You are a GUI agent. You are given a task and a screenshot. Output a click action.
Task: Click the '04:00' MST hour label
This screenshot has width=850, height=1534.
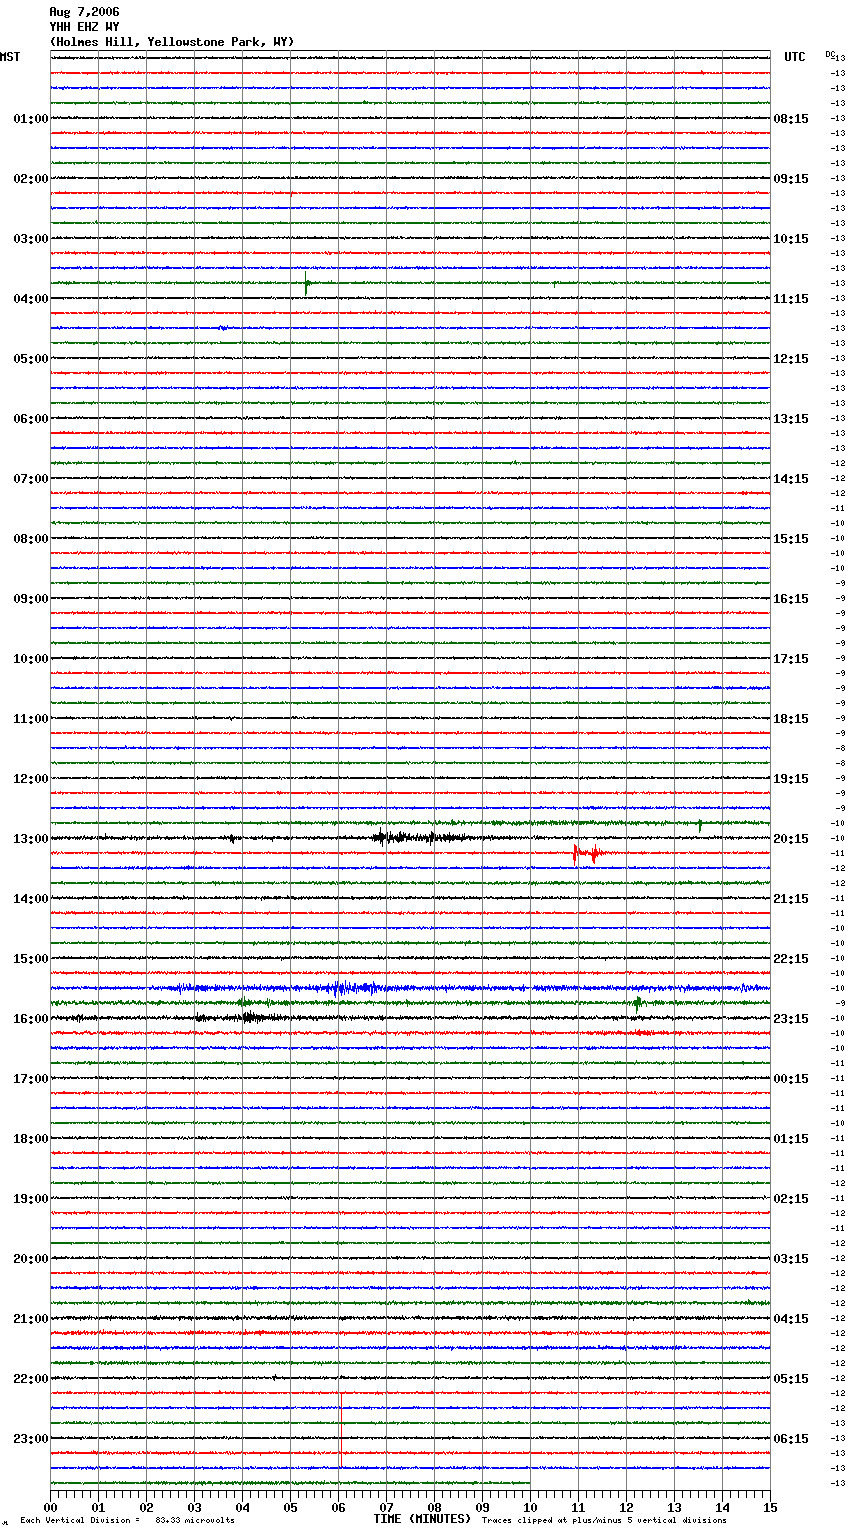(x=31, y=299)
